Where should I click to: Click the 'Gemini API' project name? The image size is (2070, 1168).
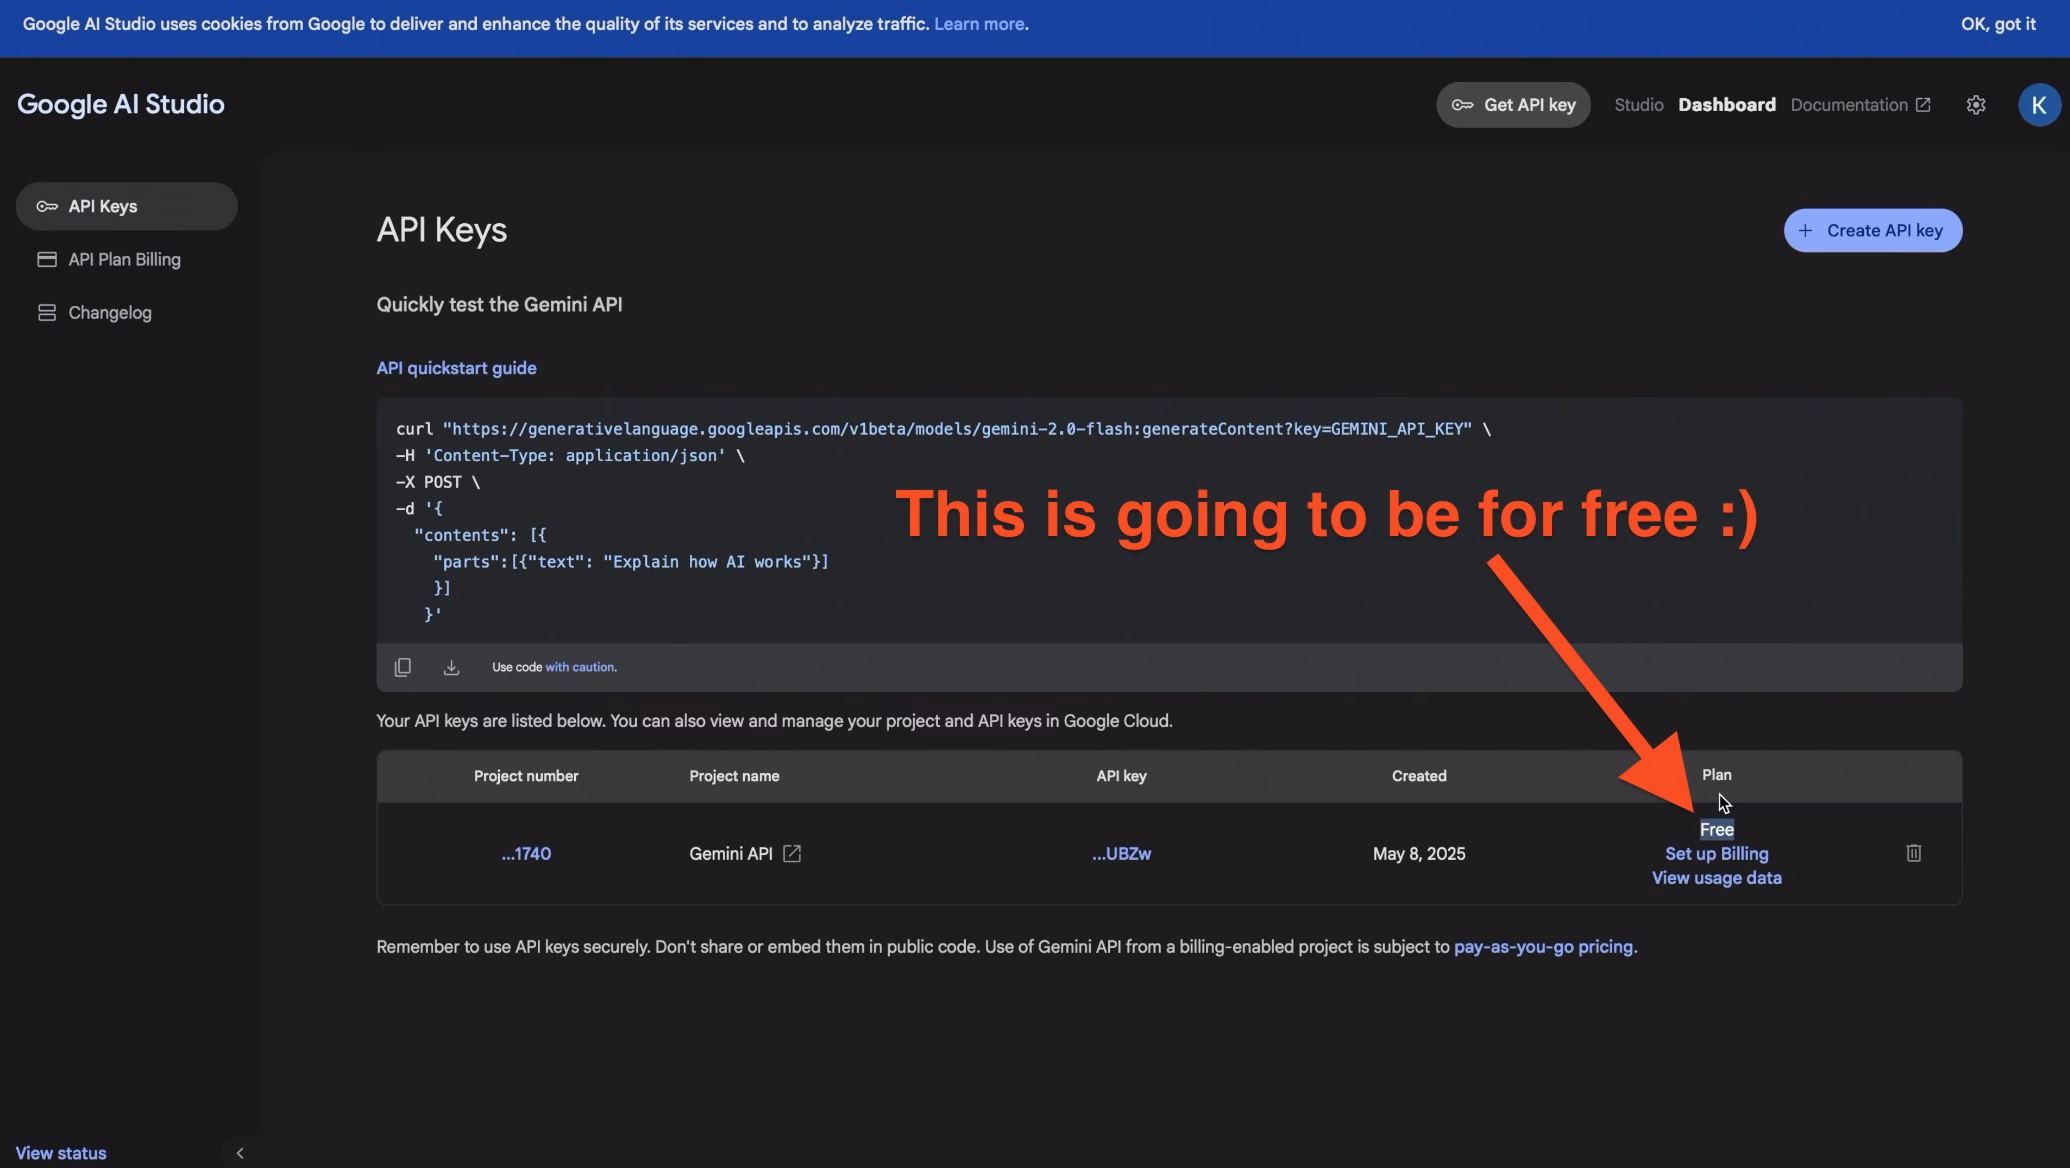[730, 854]
